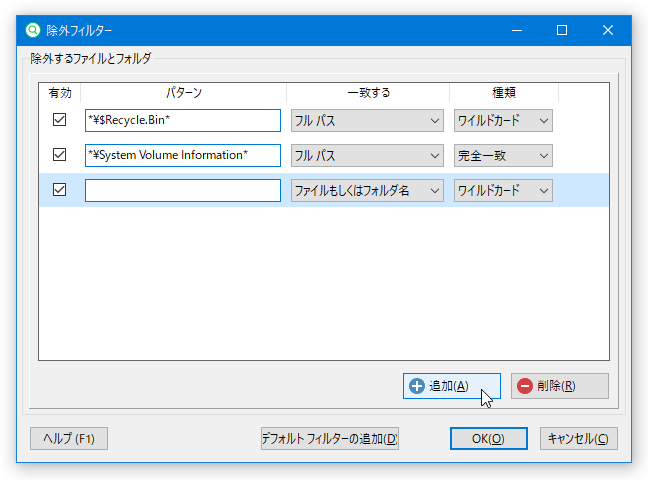Expand the ファイルもしくはフォルダ名 match dropdown
This screenshot has width=648, height=480.
click(367, 191)
